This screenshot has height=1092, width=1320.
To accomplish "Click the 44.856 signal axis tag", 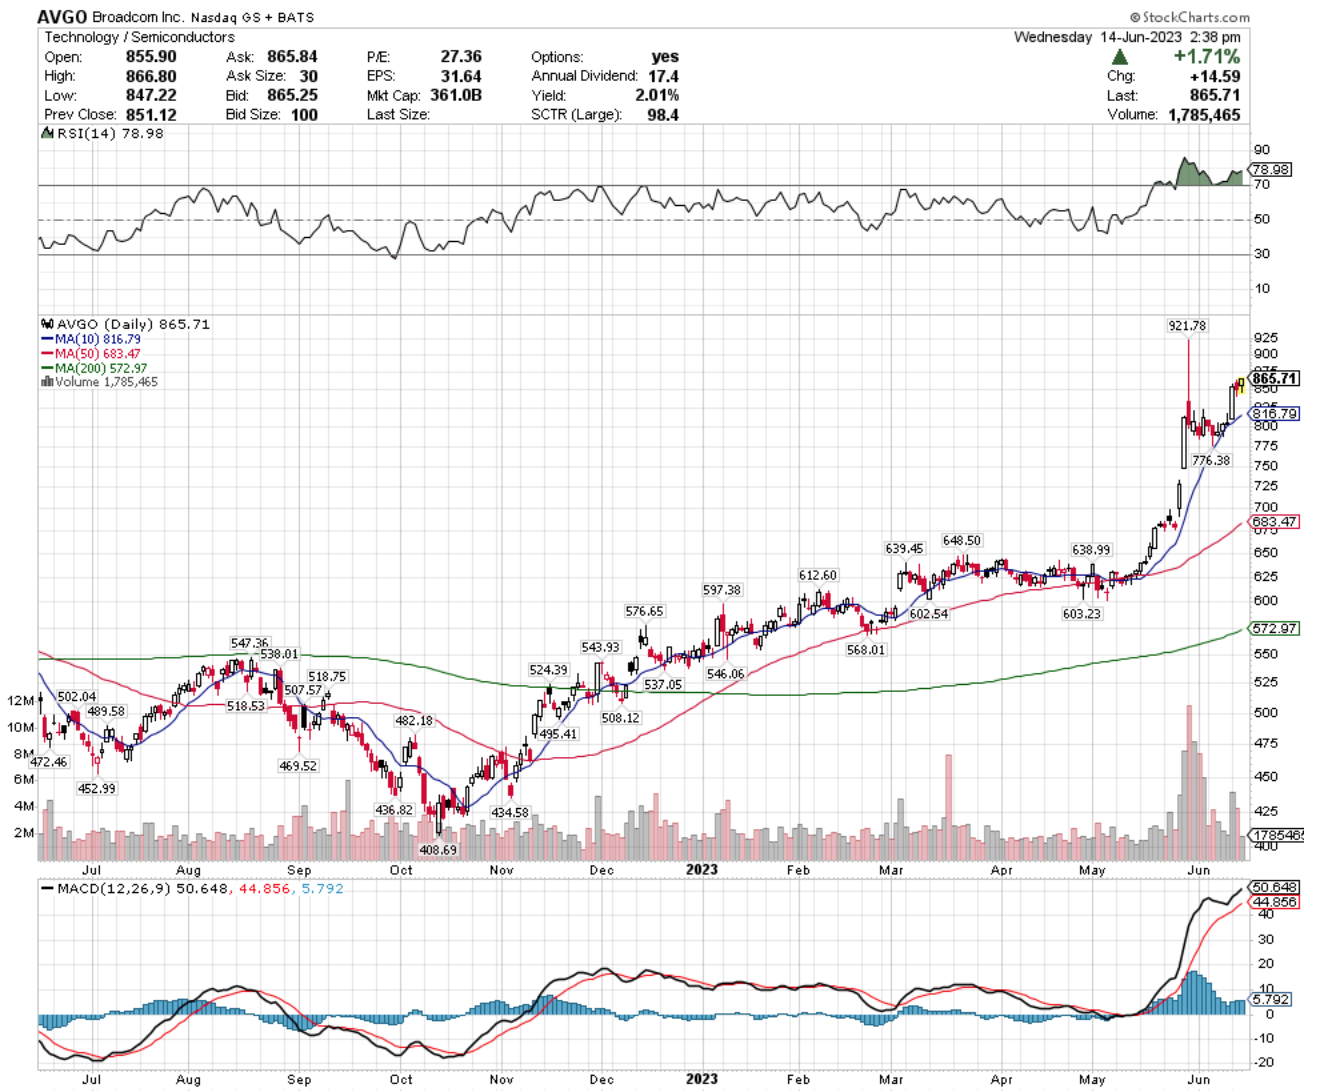I will tap(1275, 902).
